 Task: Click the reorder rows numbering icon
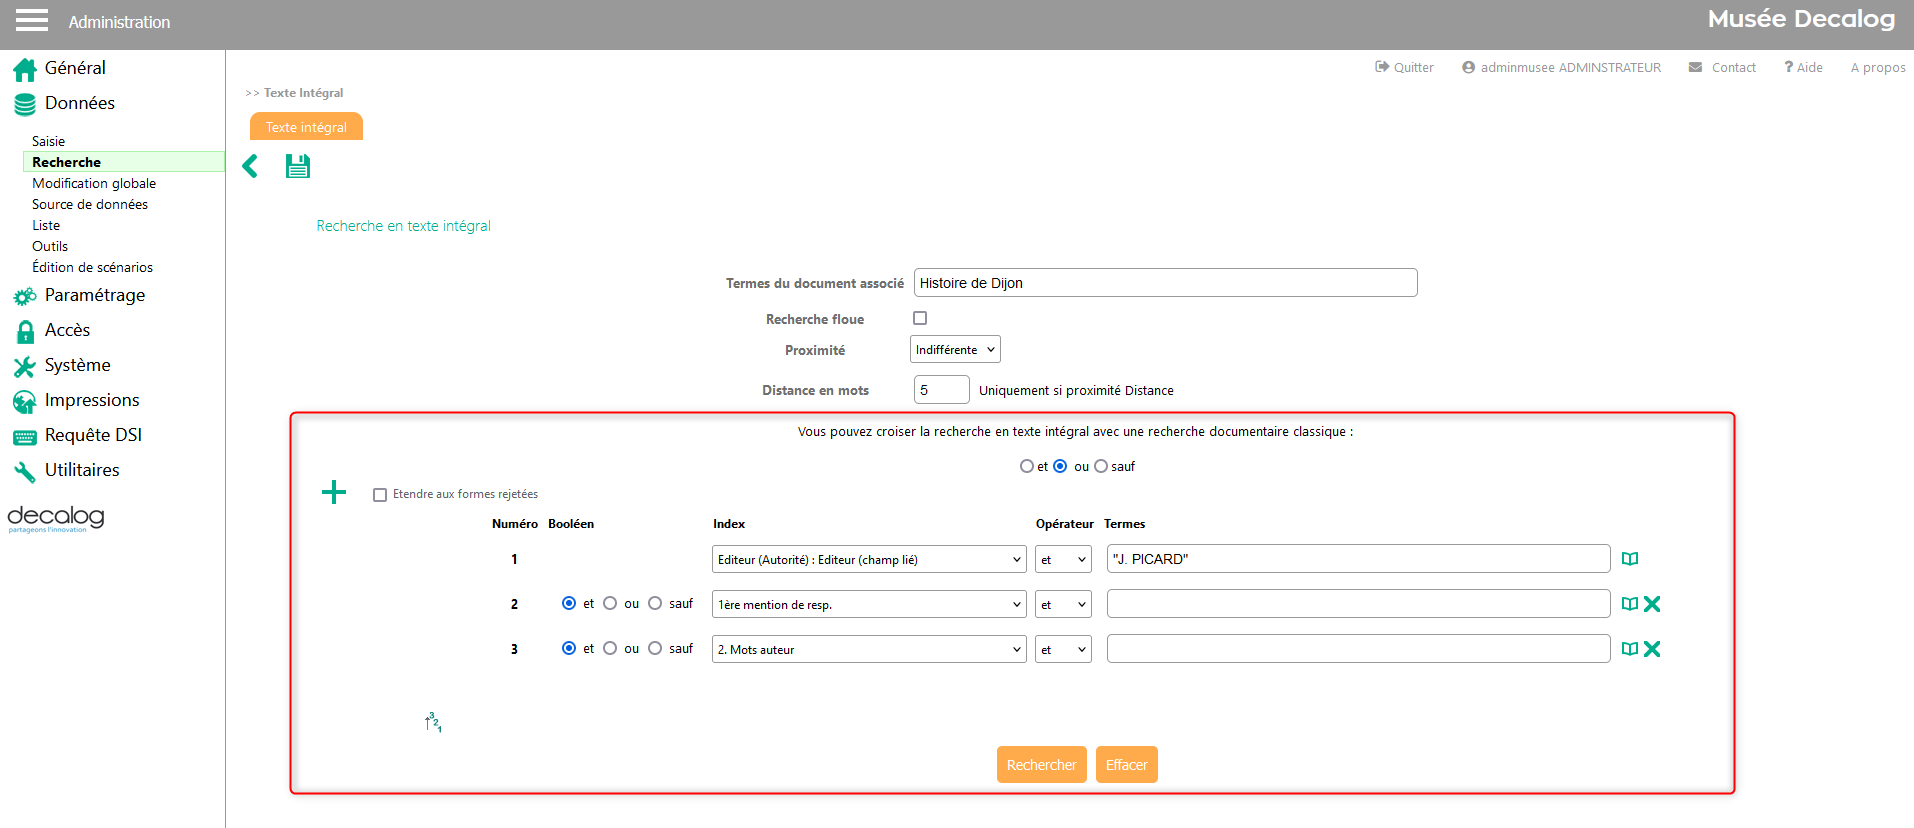[x=433, y=722]
